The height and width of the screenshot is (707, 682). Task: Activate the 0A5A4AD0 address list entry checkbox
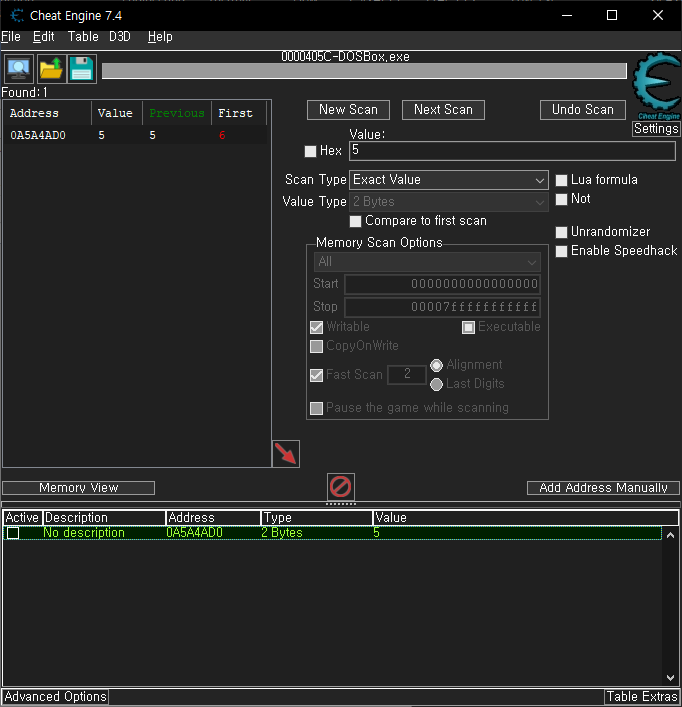(13, 533)
